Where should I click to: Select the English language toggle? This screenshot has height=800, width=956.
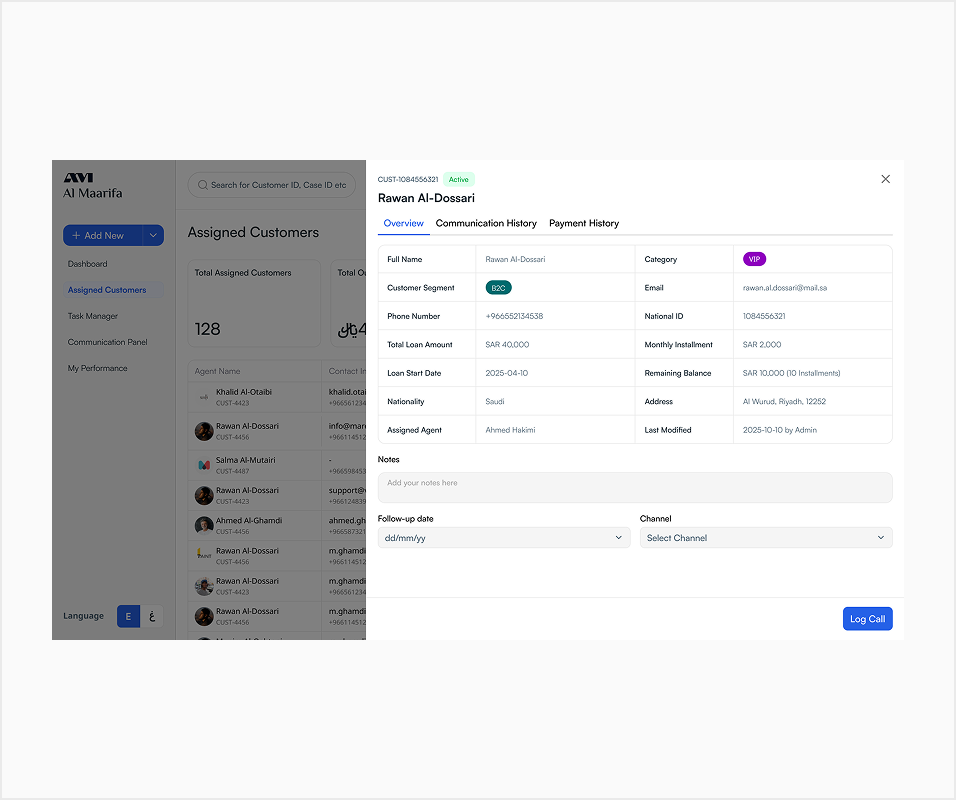click(x=128, y=616)
